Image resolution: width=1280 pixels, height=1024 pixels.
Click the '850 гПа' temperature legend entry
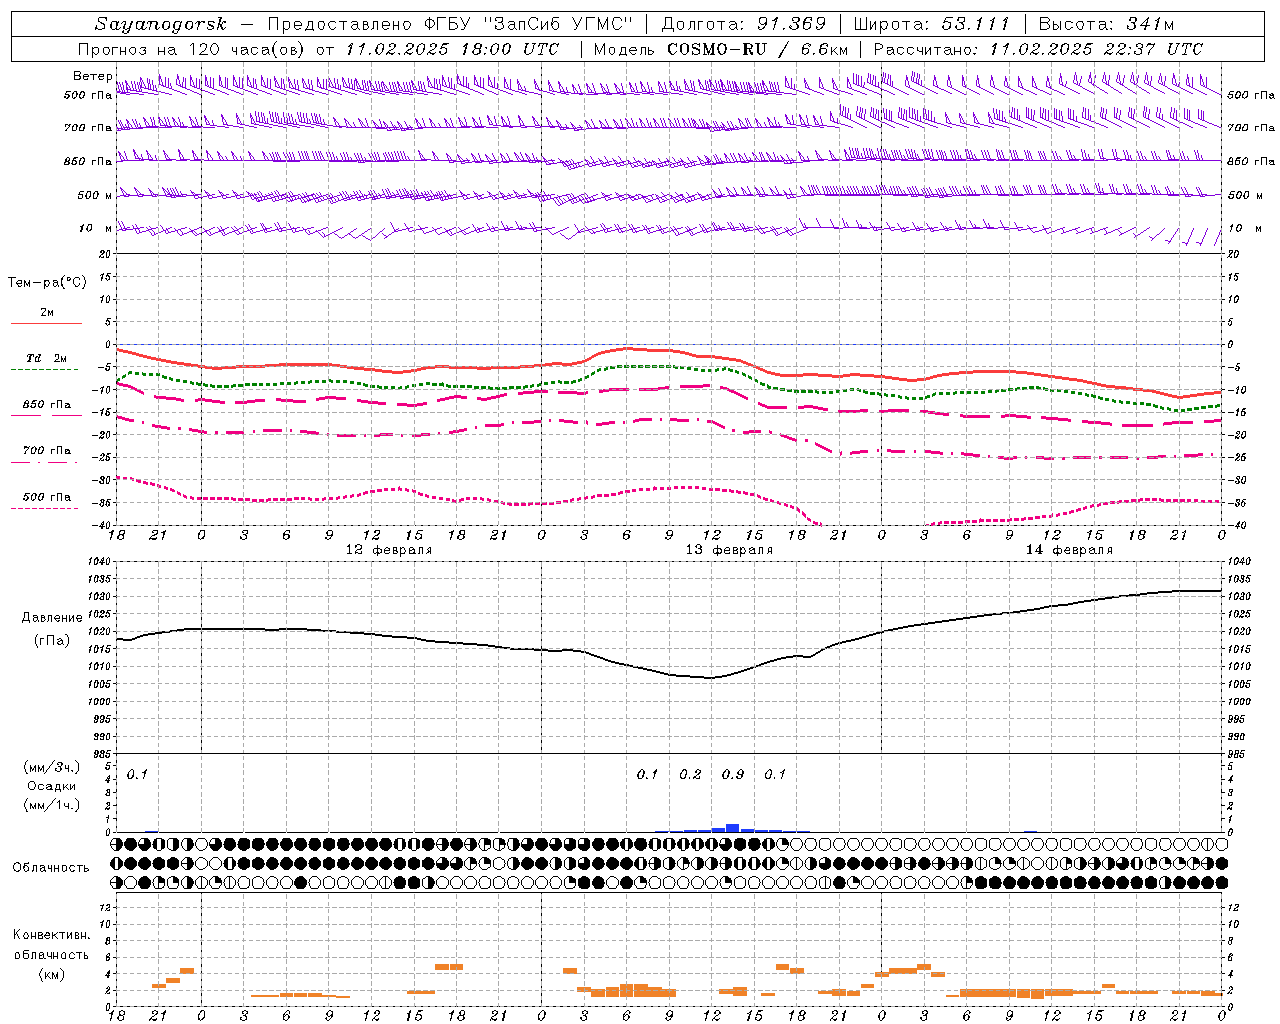[x=46, y=405]
